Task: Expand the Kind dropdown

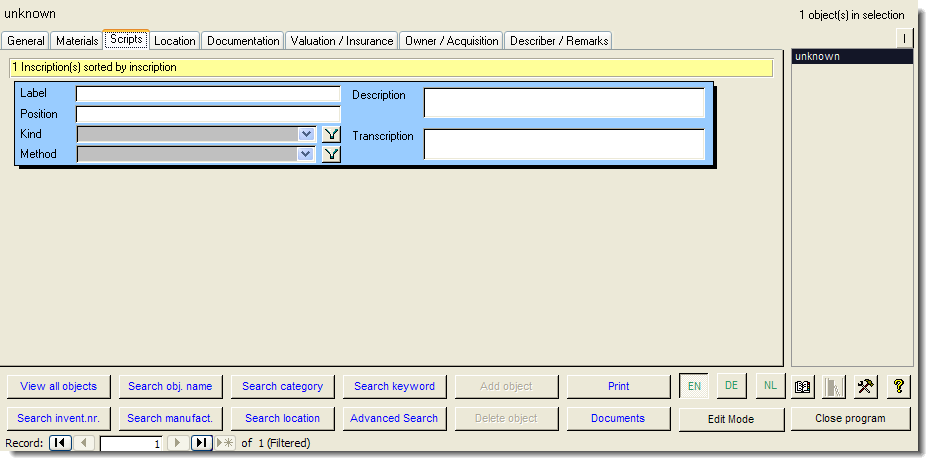Action: (x=307, y=134)
